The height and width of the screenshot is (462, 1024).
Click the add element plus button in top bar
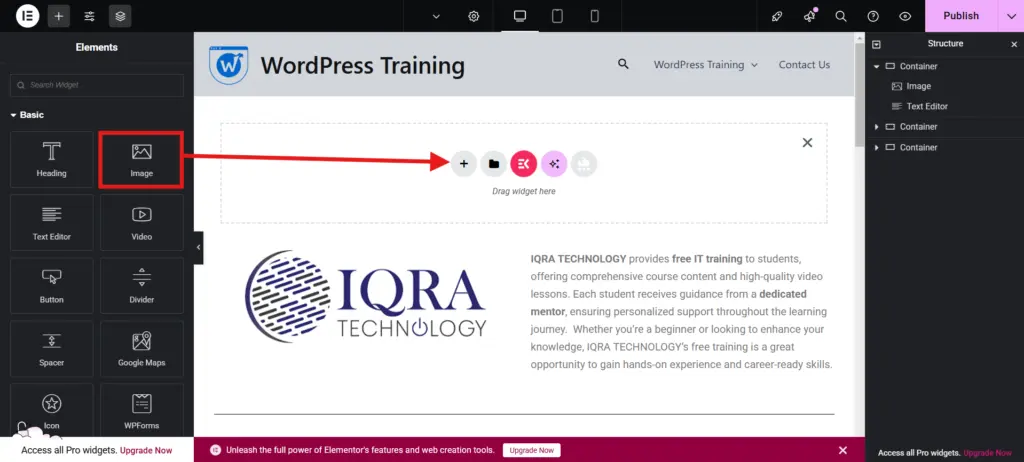click(x=59, y=16)
